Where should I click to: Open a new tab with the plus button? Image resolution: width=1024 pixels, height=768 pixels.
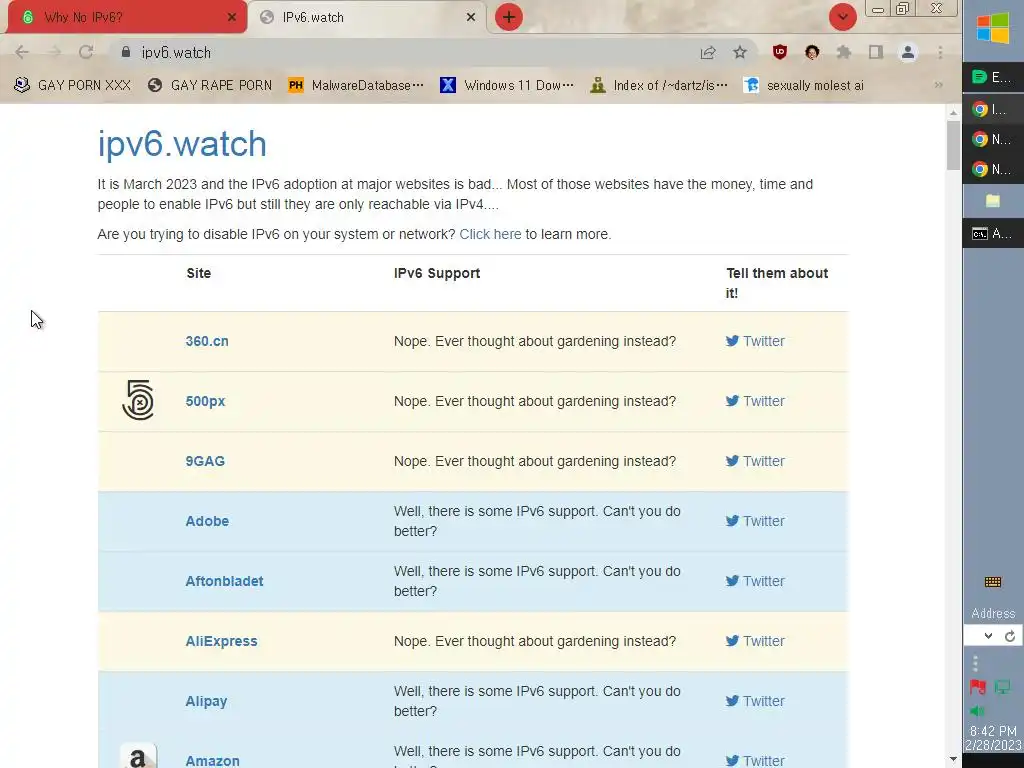(509, 17)
